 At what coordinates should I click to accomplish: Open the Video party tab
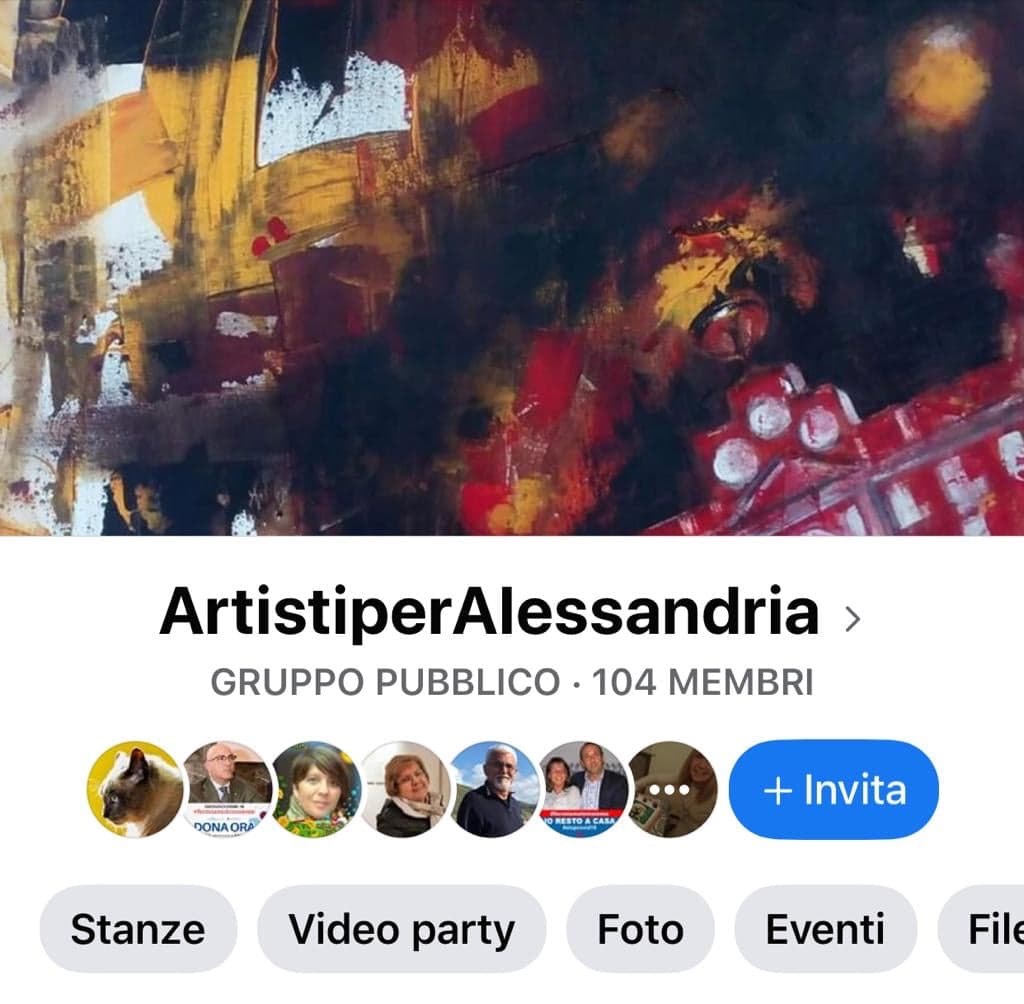coord(402,928)
